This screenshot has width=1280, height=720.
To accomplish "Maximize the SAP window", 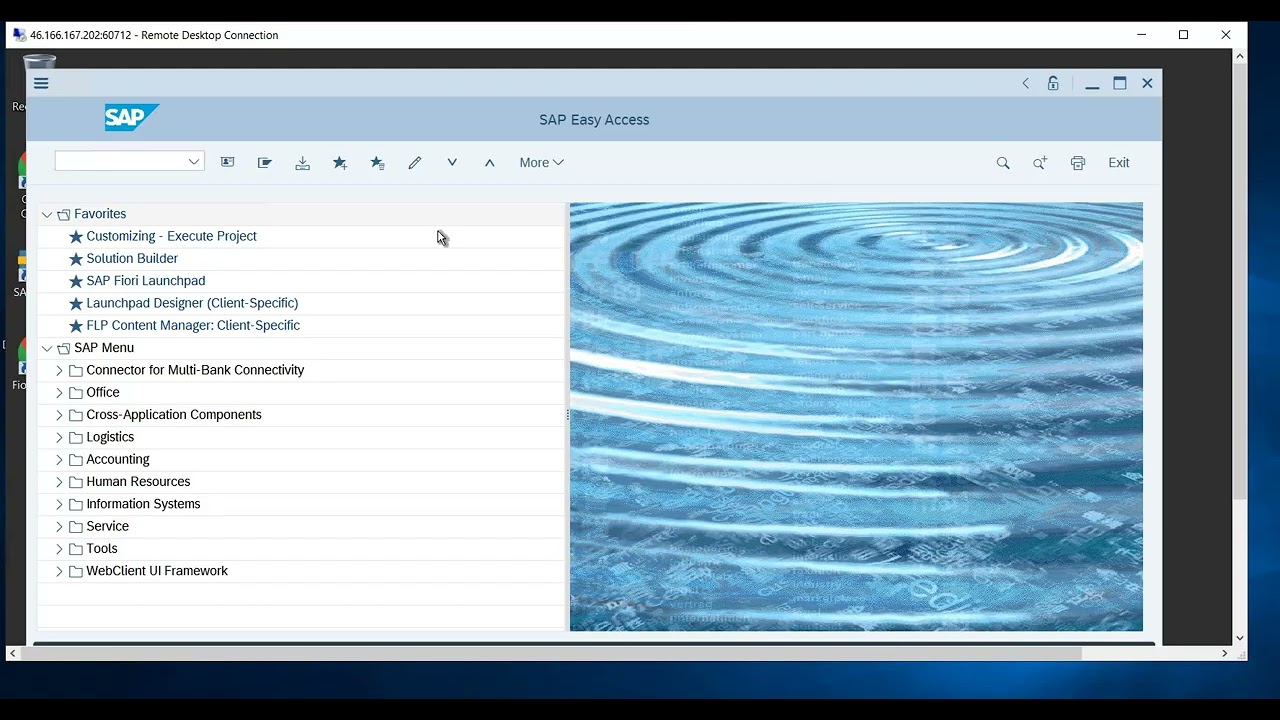I will [x=1120, y=83].
